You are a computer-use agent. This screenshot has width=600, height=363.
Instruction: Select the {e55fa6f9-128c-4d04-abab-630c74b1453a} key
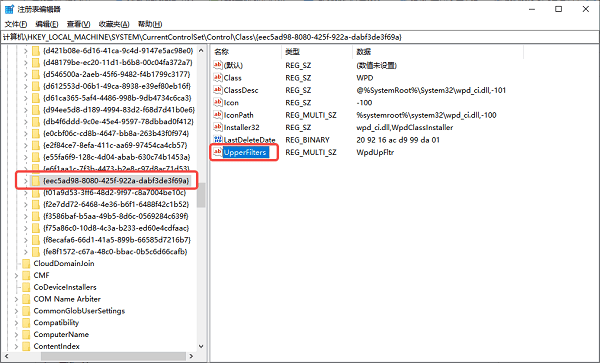coord(116,157)
